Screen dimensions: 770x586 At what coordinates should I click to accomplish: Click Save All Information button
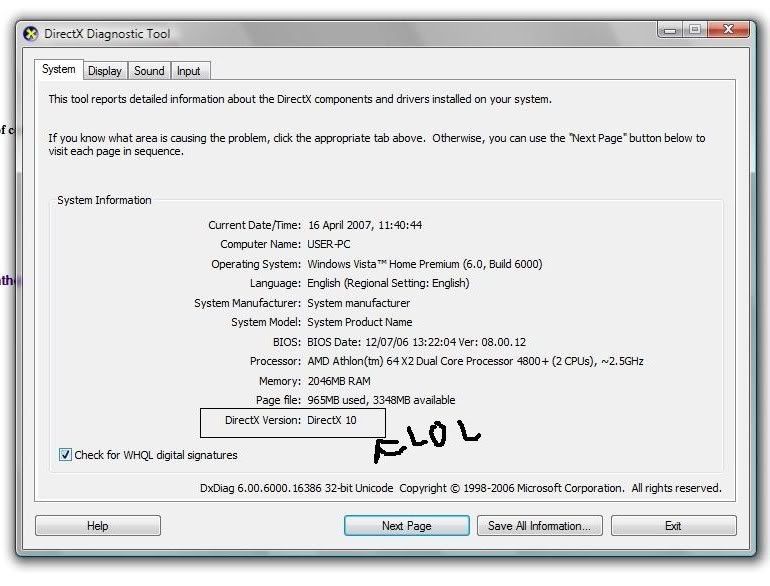pos(540,526)
